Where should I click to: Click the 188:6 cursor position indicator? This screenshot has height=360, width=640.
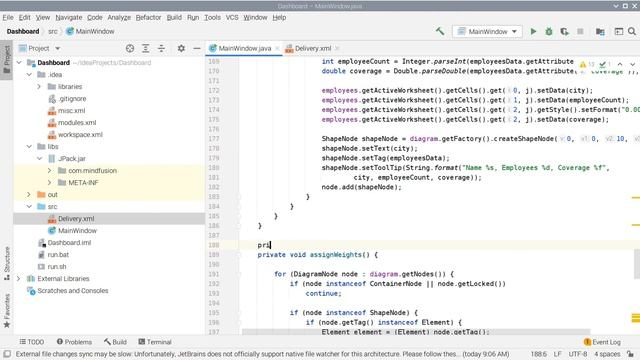tap(538, 354)
